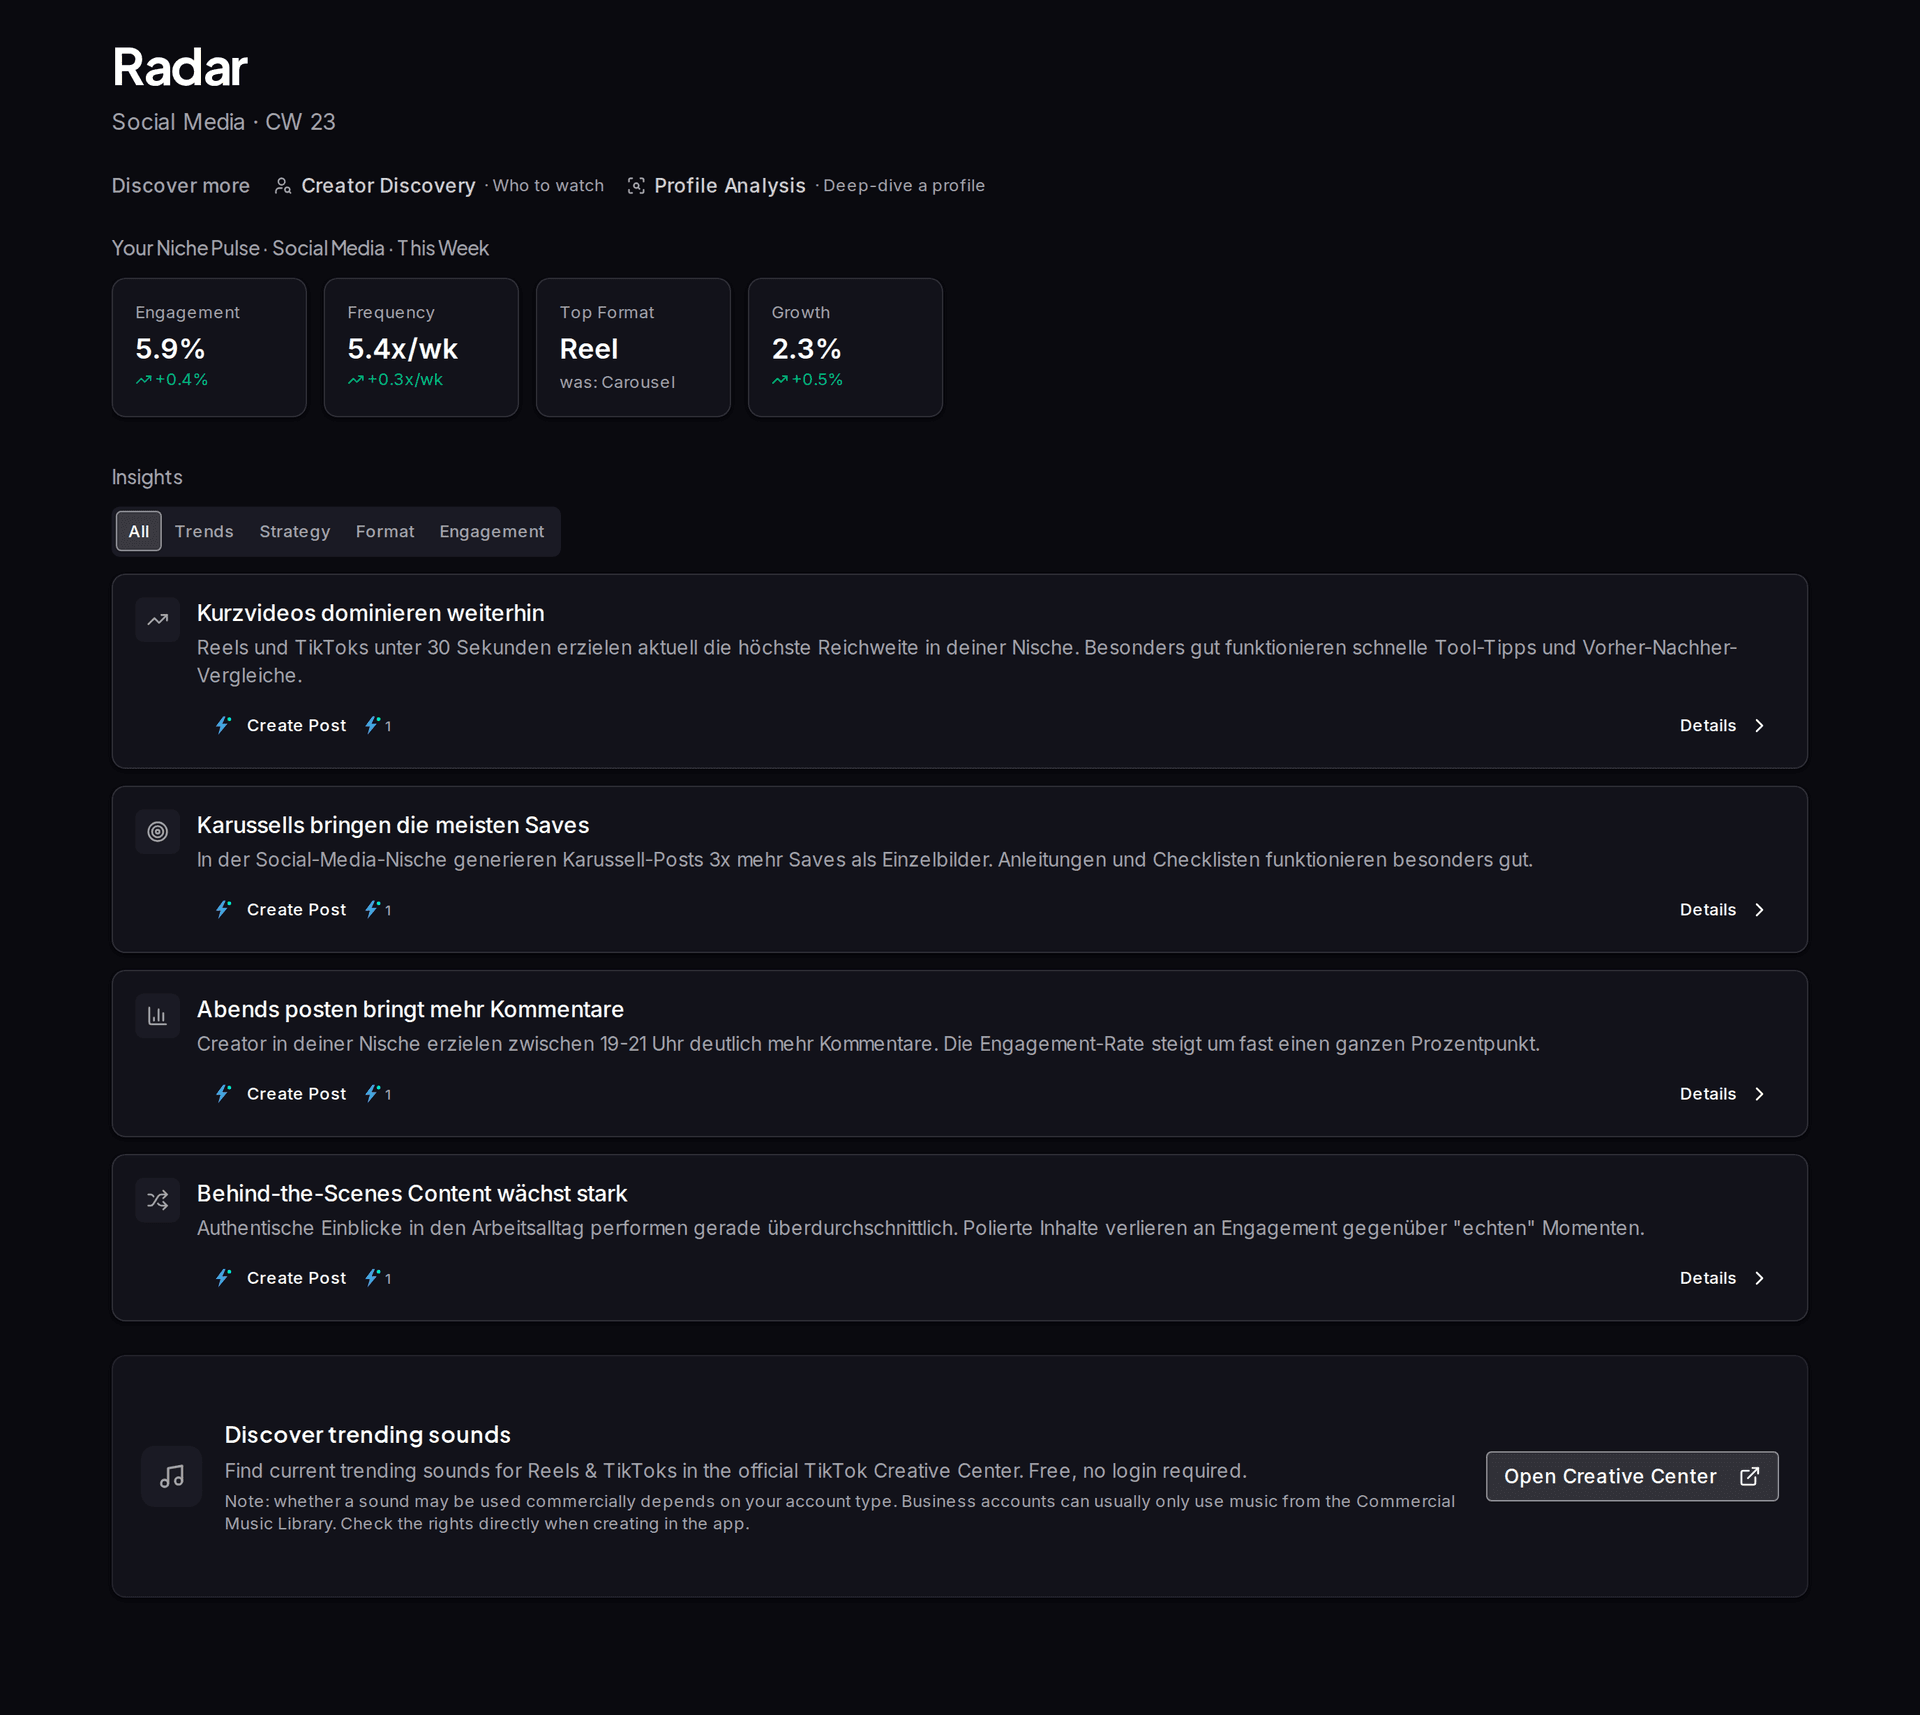Click the Growth trend arrow +0.5%
The width and height of the screenshot is (1920, 1715).
coord(780,380)
